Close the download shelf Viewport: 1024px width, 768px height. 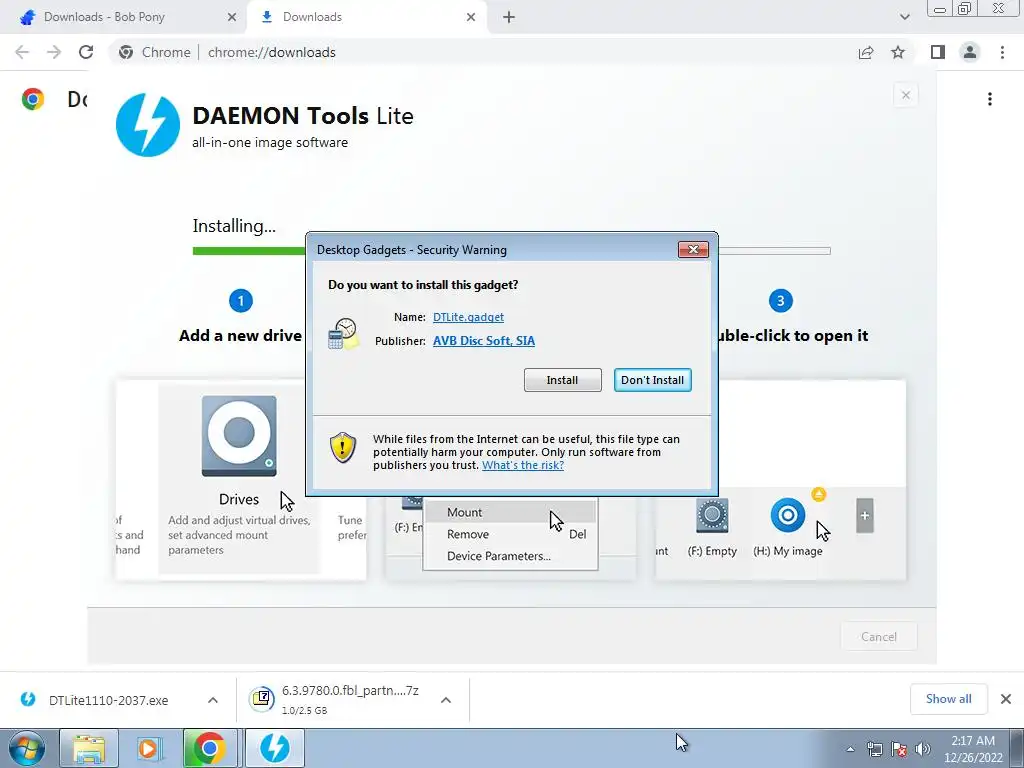[1006, 699]
